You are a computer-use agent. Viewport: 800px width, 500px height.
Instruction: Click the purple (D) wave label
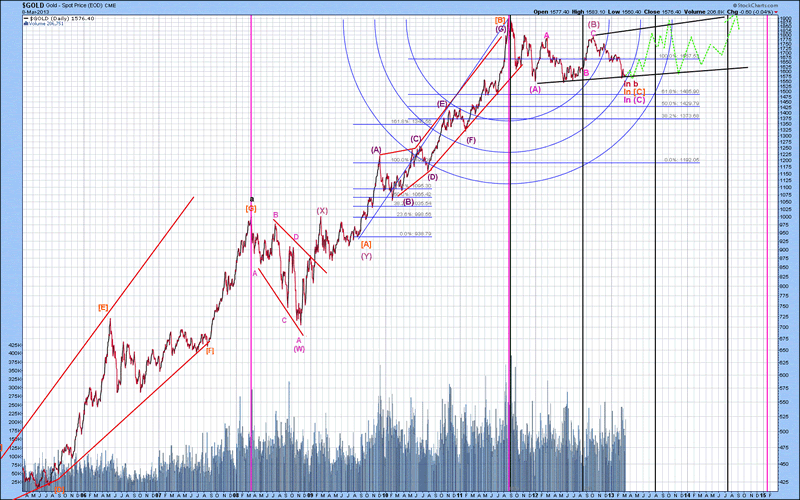tap(433, 176)
